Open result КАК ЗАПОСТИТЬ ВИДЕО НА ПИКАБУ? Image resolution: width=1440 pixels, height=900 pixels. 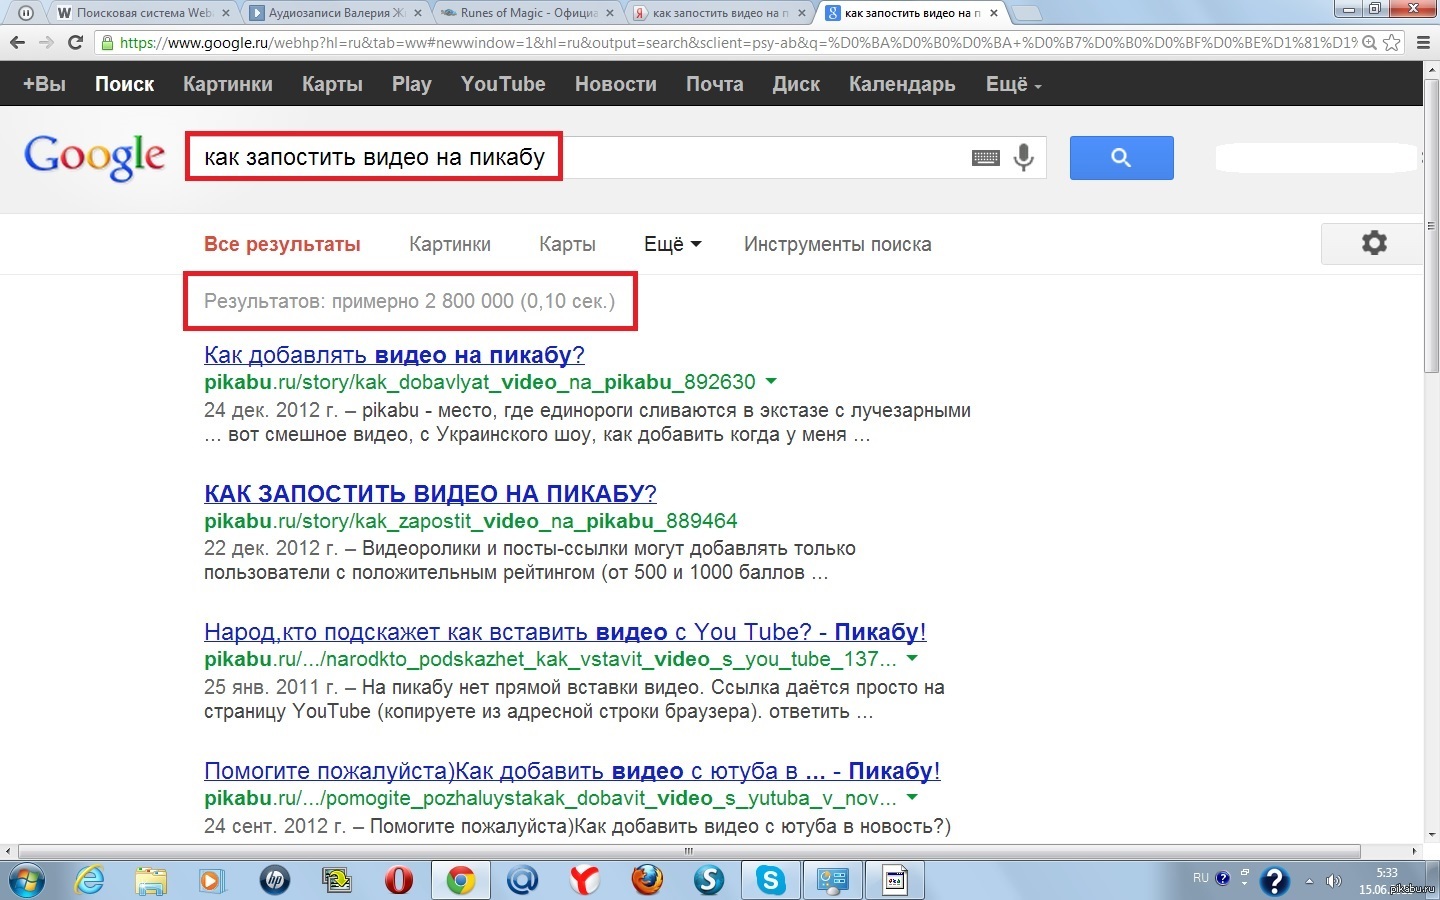430,493
